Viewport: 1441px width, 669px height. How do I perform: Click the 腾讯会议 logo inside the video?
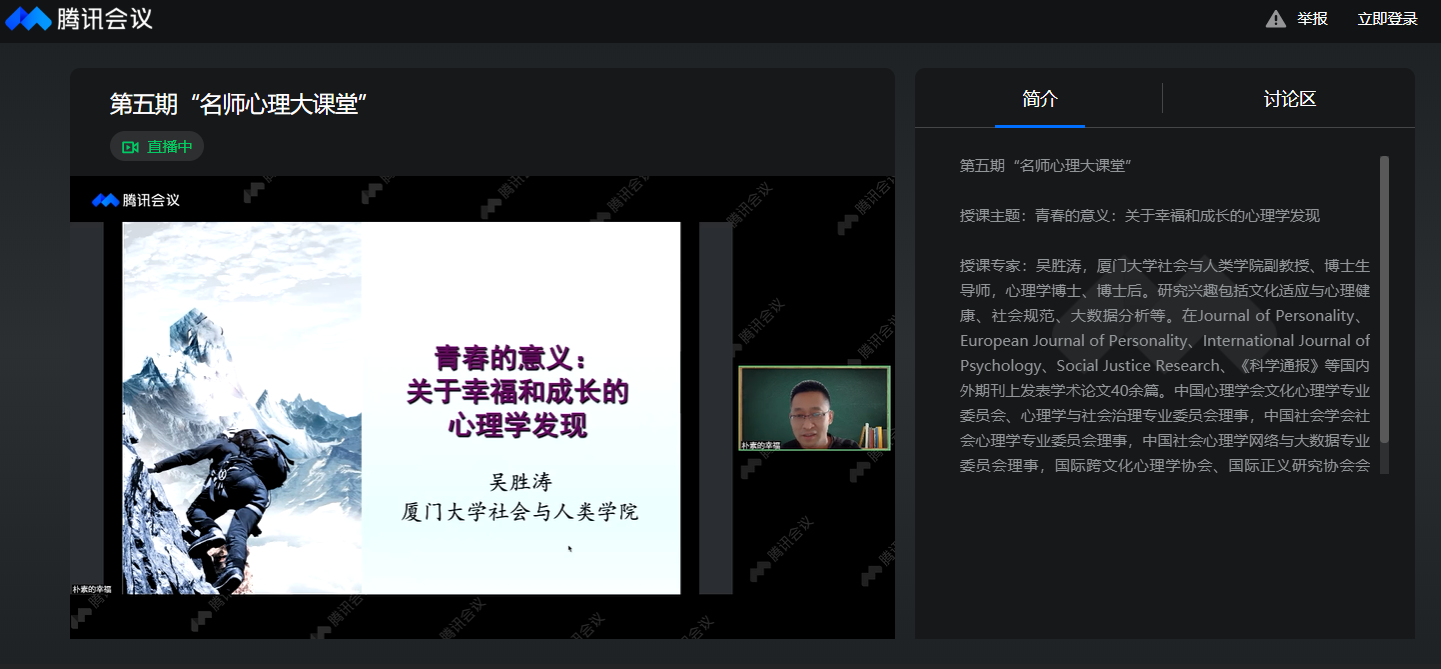click(x=136, y=200)
